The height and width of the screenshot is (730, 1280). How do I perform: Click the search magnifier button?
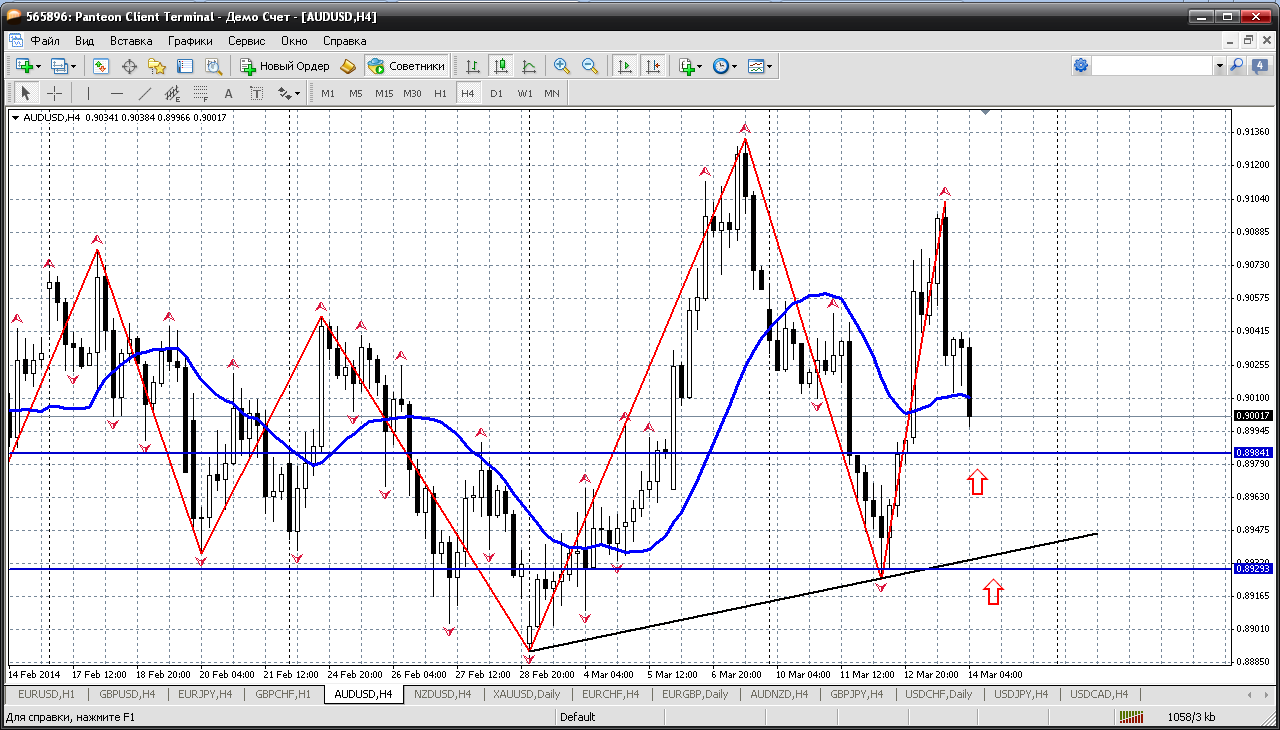[1237, 66]
